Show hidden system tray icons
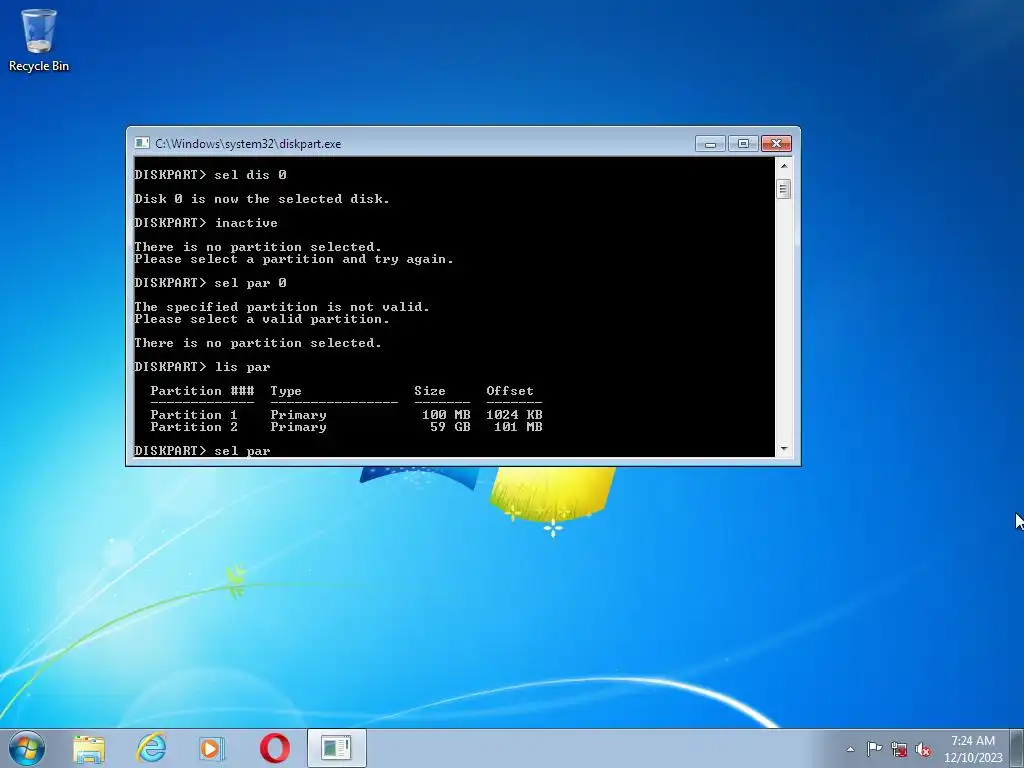This screenshot has height=768, width=1024. click(x=850, y=749)
